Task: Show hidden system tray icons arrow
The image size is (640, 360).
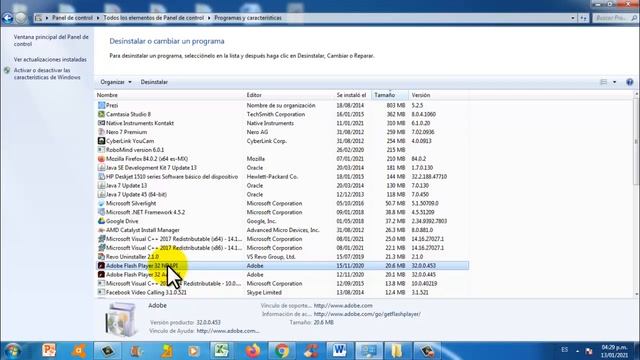Action: (x=578, y=351)
